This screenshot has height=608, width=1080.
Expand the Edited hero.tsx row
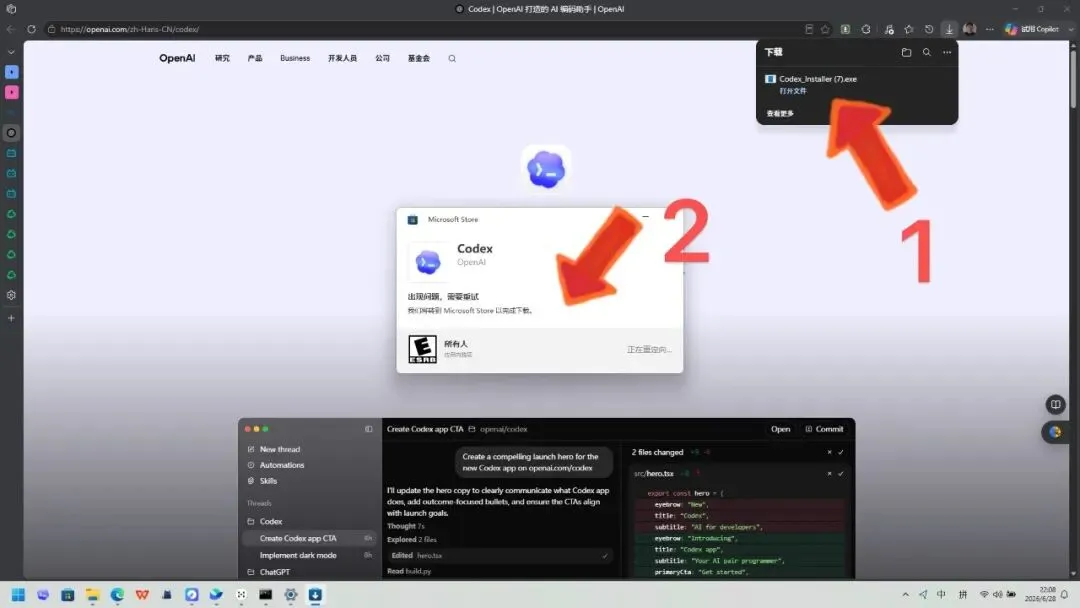click(x=499, y=556)
